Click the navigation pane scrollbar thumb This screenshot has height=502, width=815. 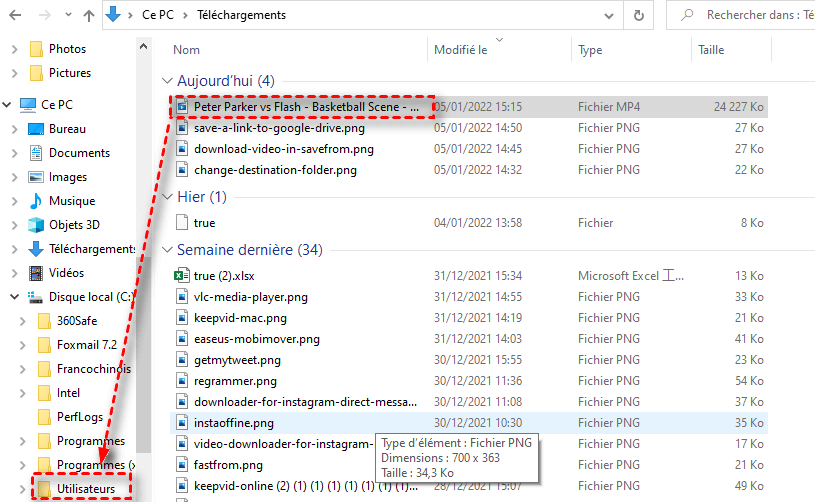point(143,353)
